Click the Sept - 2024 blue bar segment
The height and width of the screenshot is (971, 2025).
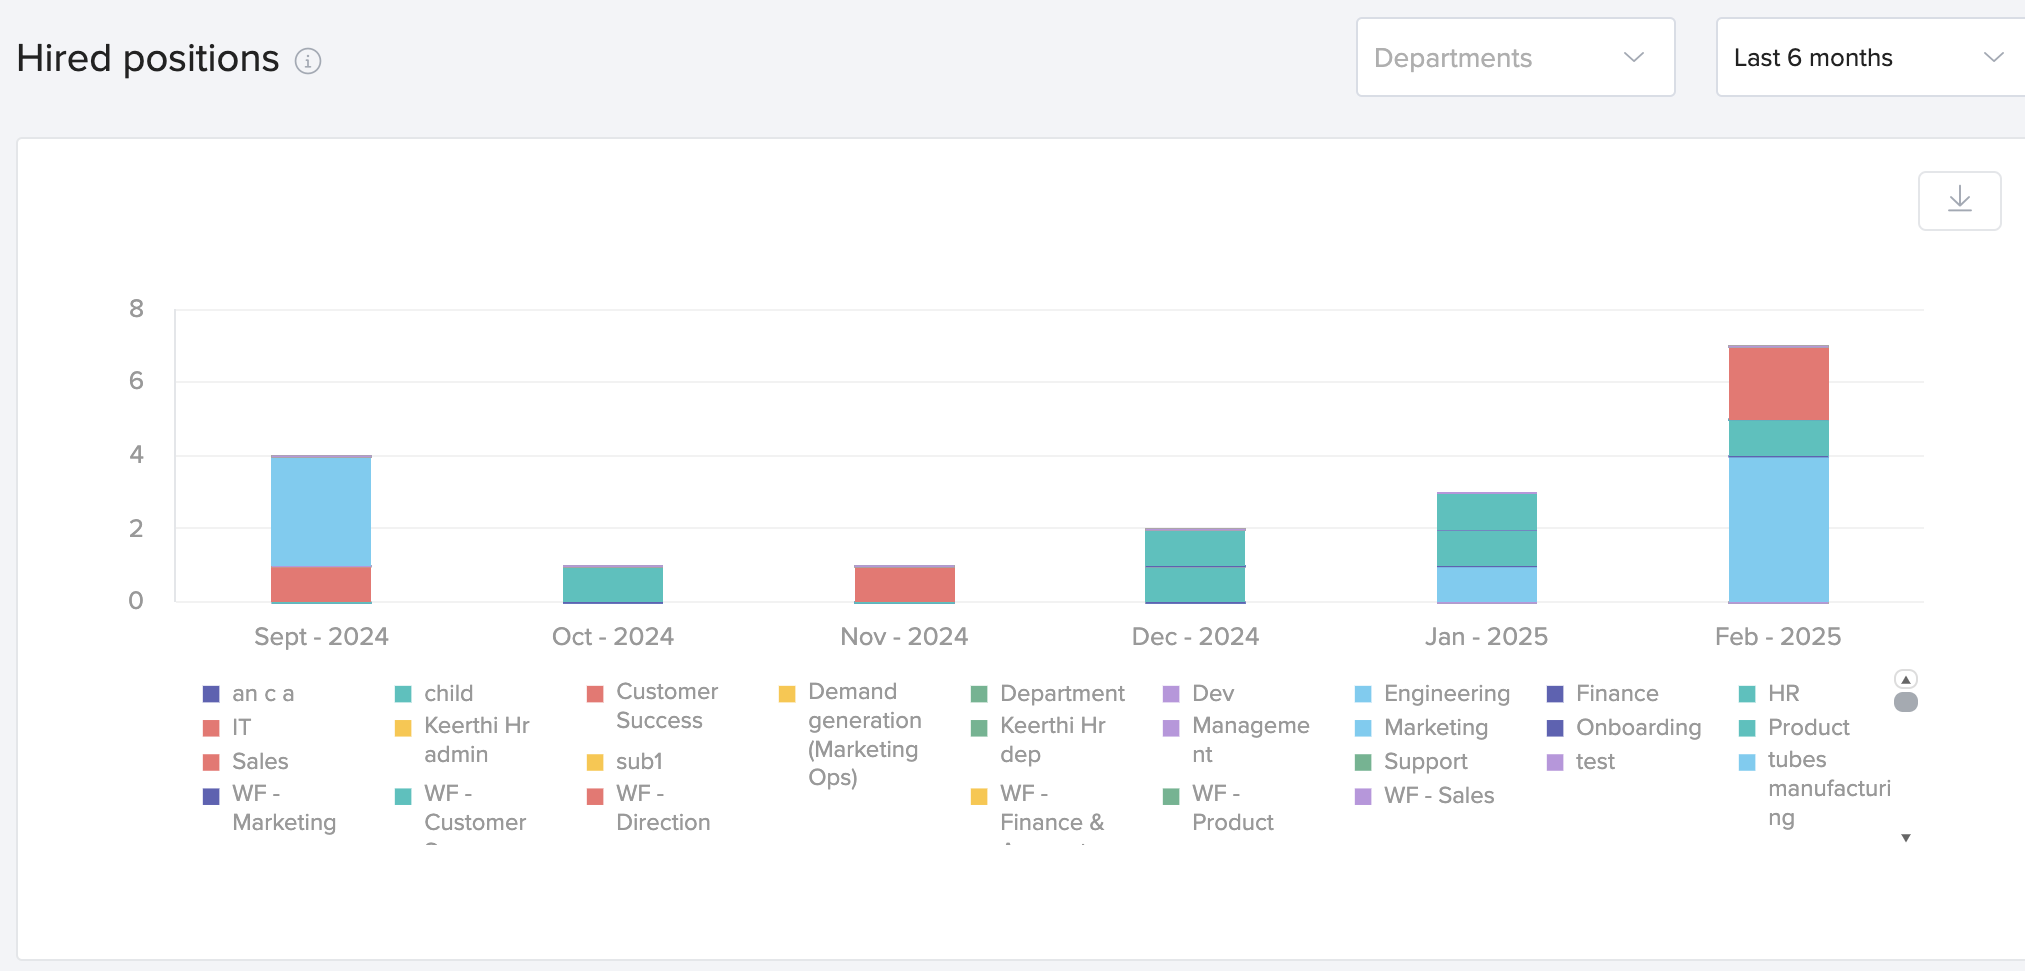[321, 511]
